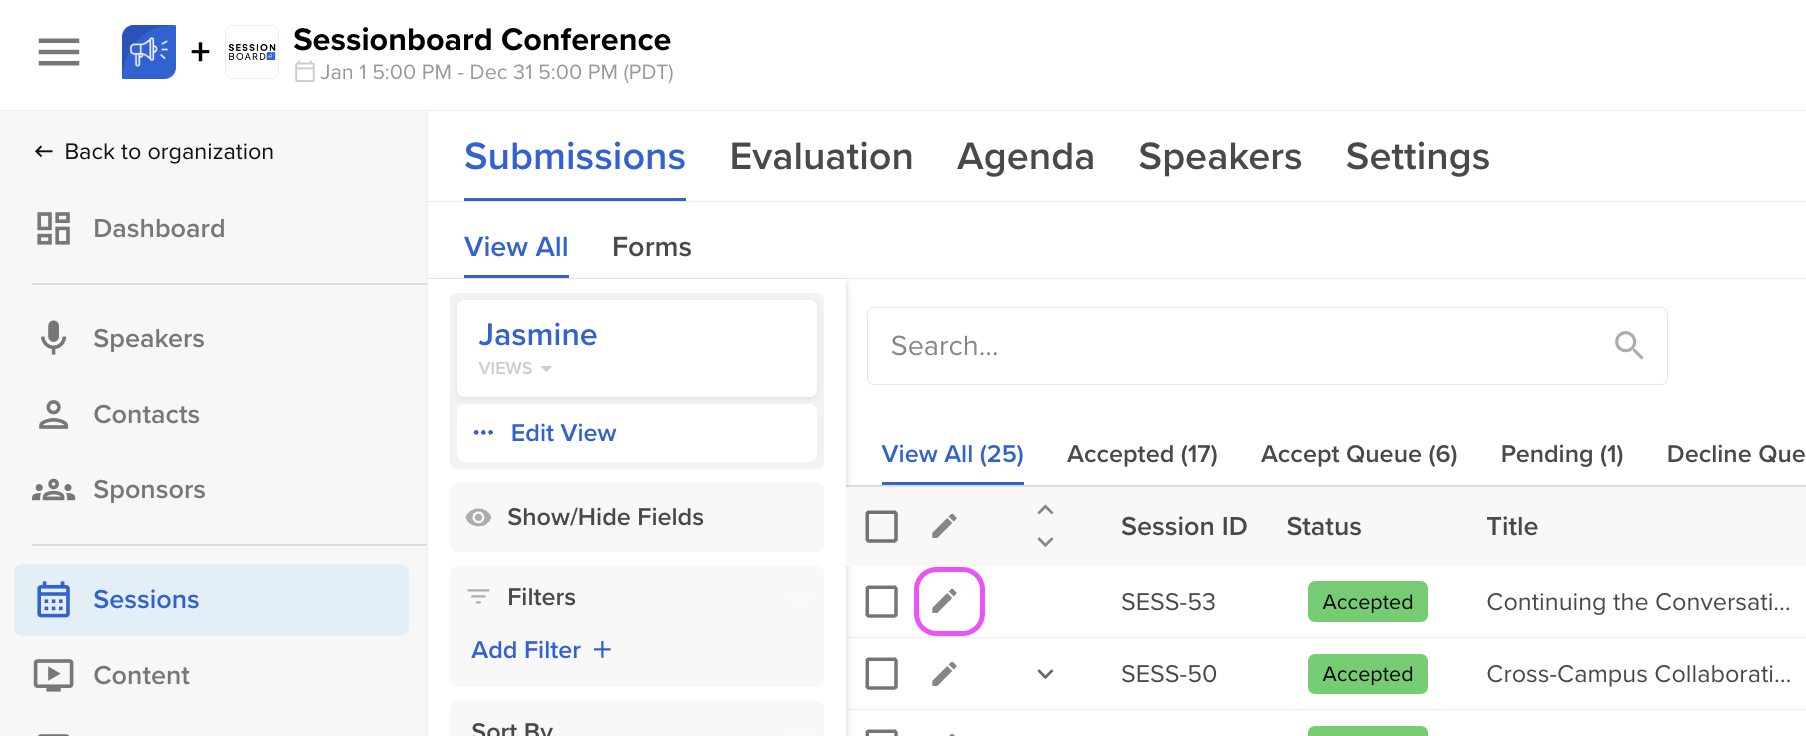Click the search magnifier icon
Image resolution: width=1806 pixels, height=736 pixels.
coord(1628,346)
